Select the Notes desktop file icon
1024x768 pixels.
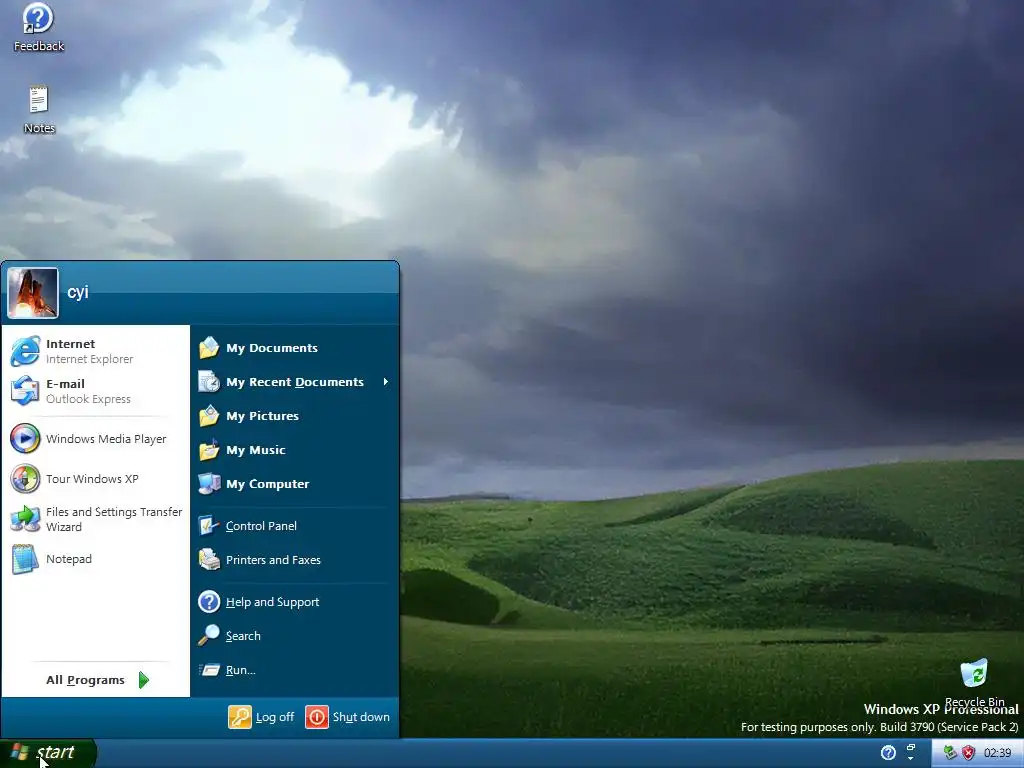click(39, 110)
